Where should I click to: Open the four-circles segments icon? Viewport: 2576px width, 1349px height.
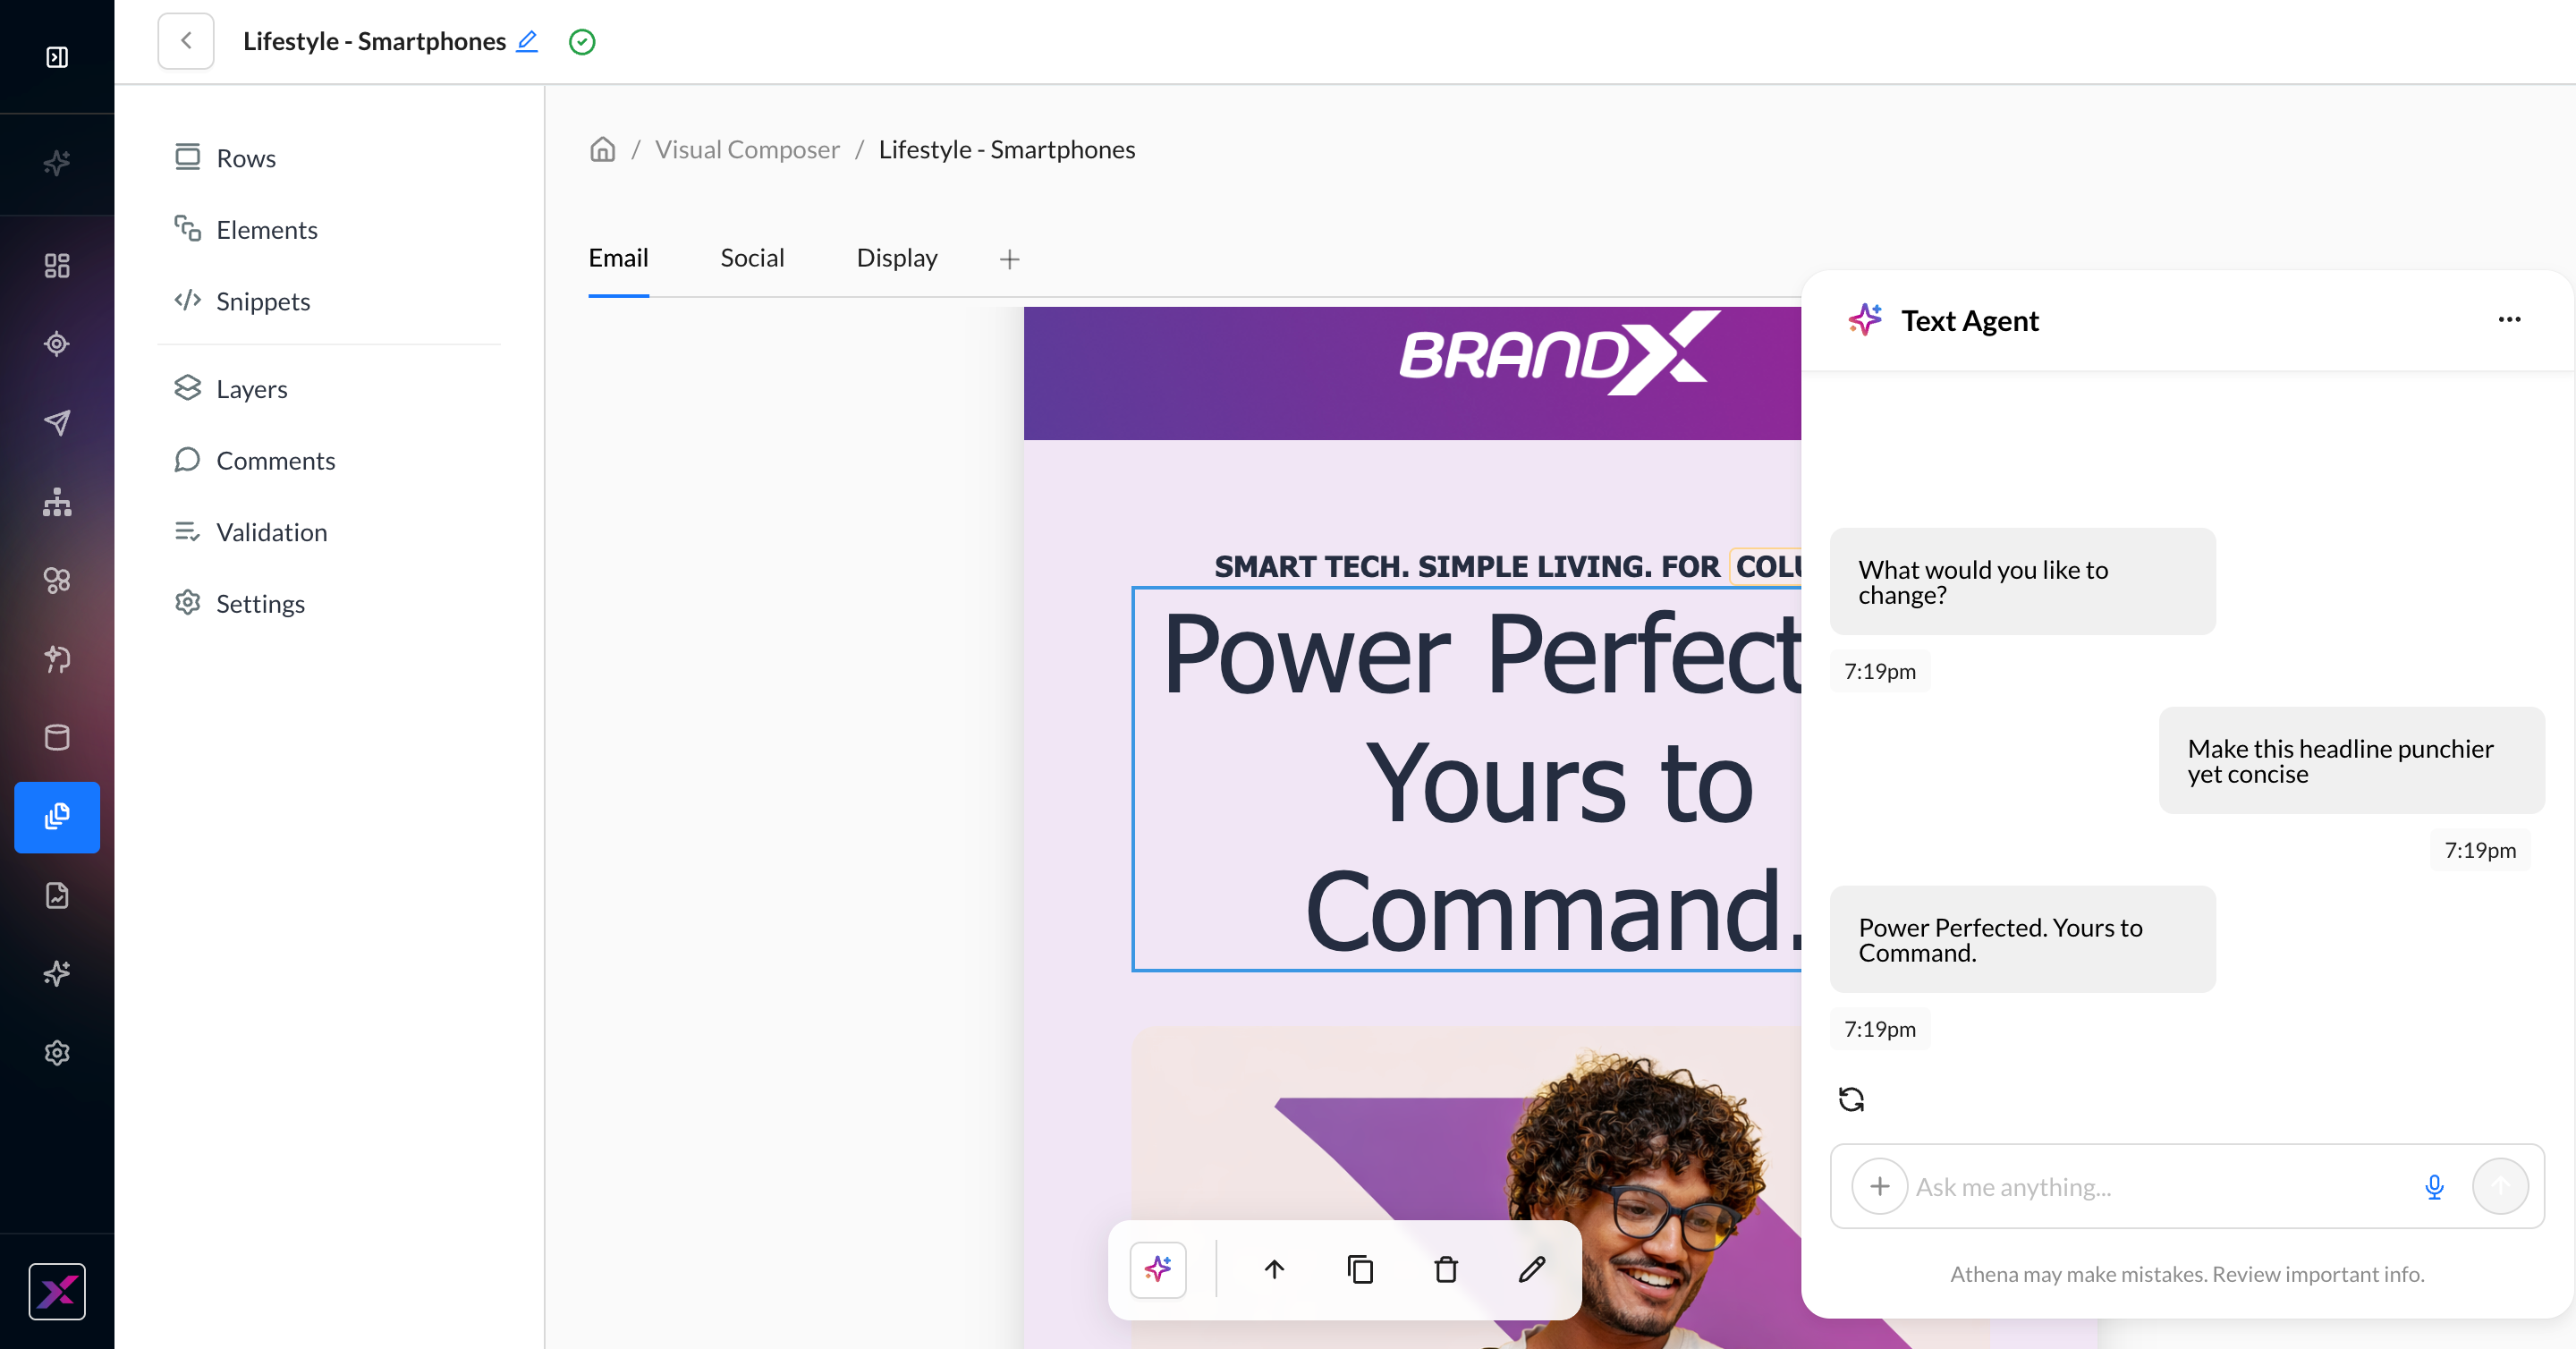[x=57, y=580]
